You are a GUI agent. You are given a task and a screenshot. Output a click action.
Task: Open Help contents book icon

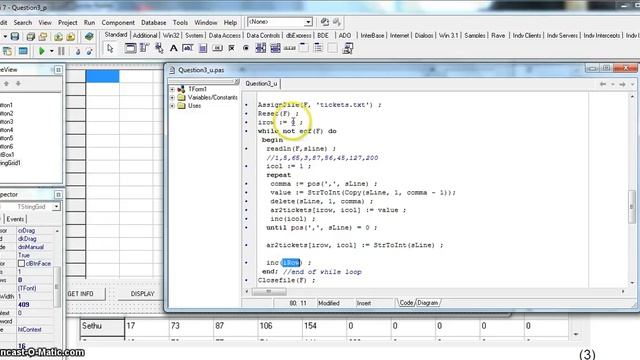click(x=89, y=36)
